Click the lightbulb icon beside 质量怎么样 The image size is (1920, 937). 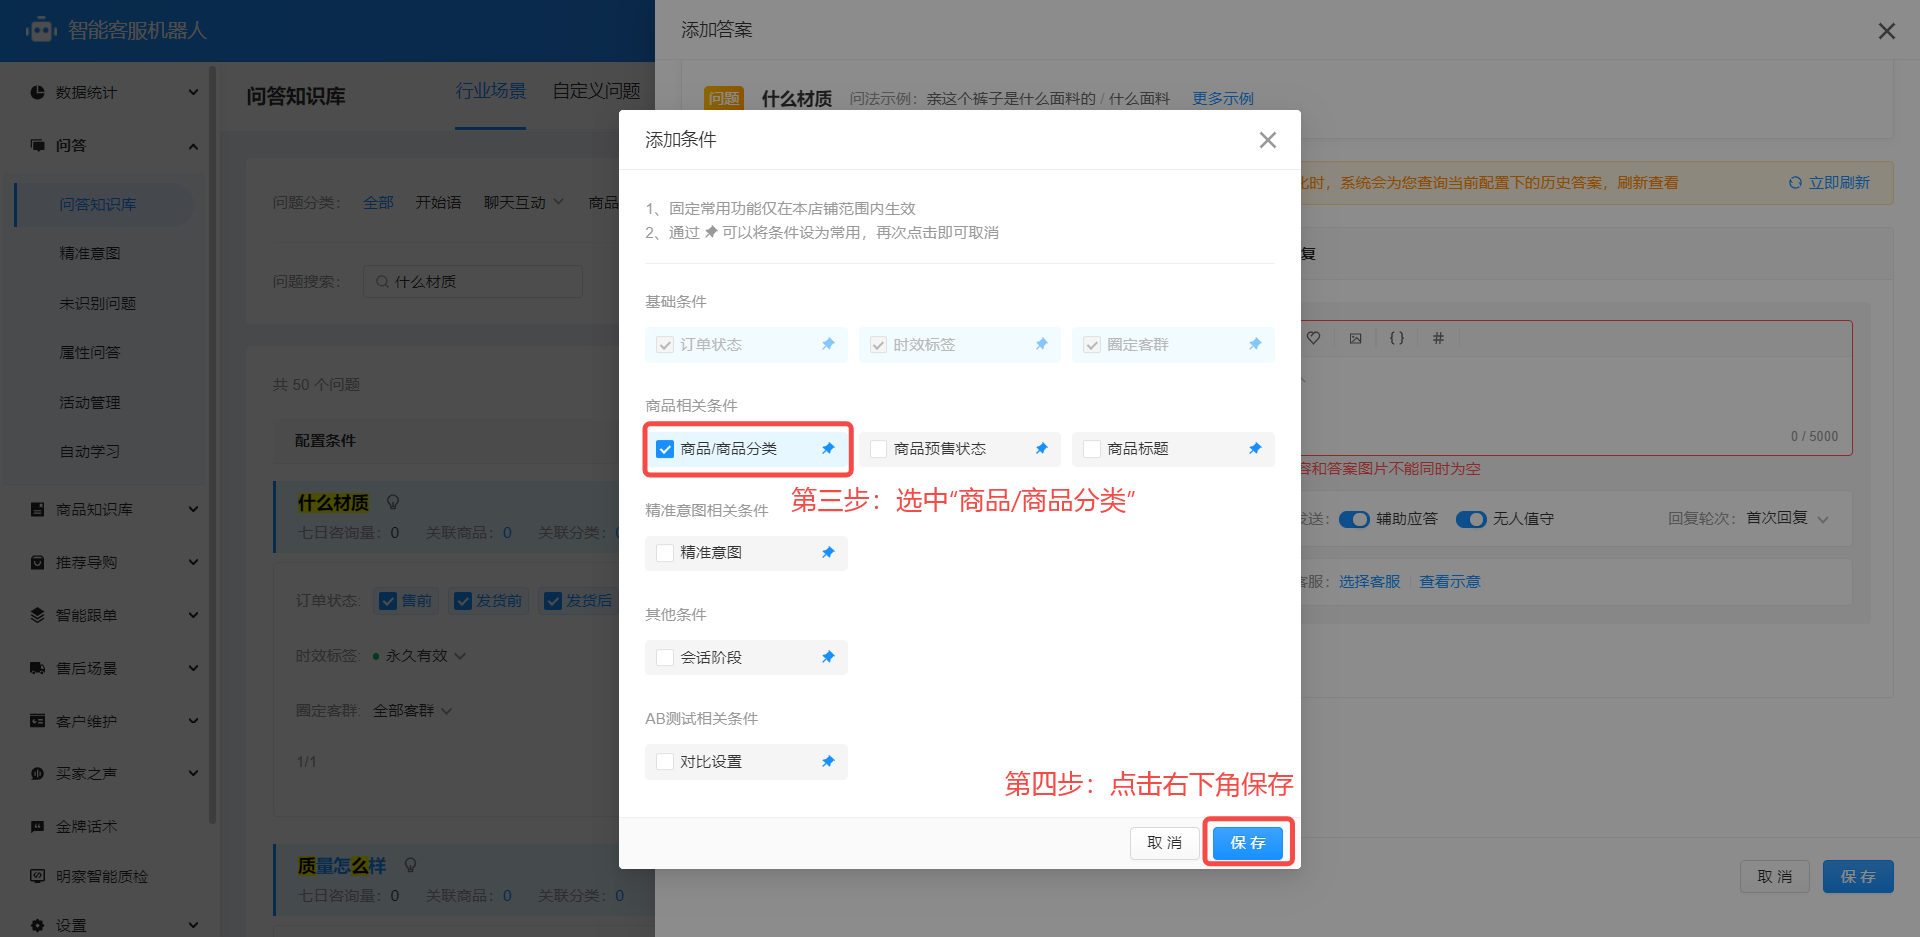click(410, 865)
